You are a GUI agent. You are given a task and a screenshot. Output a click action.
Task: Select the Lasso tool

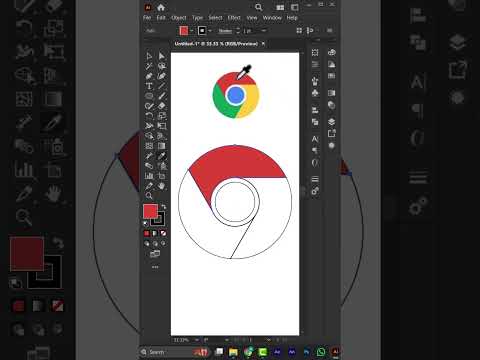(162, 66)
